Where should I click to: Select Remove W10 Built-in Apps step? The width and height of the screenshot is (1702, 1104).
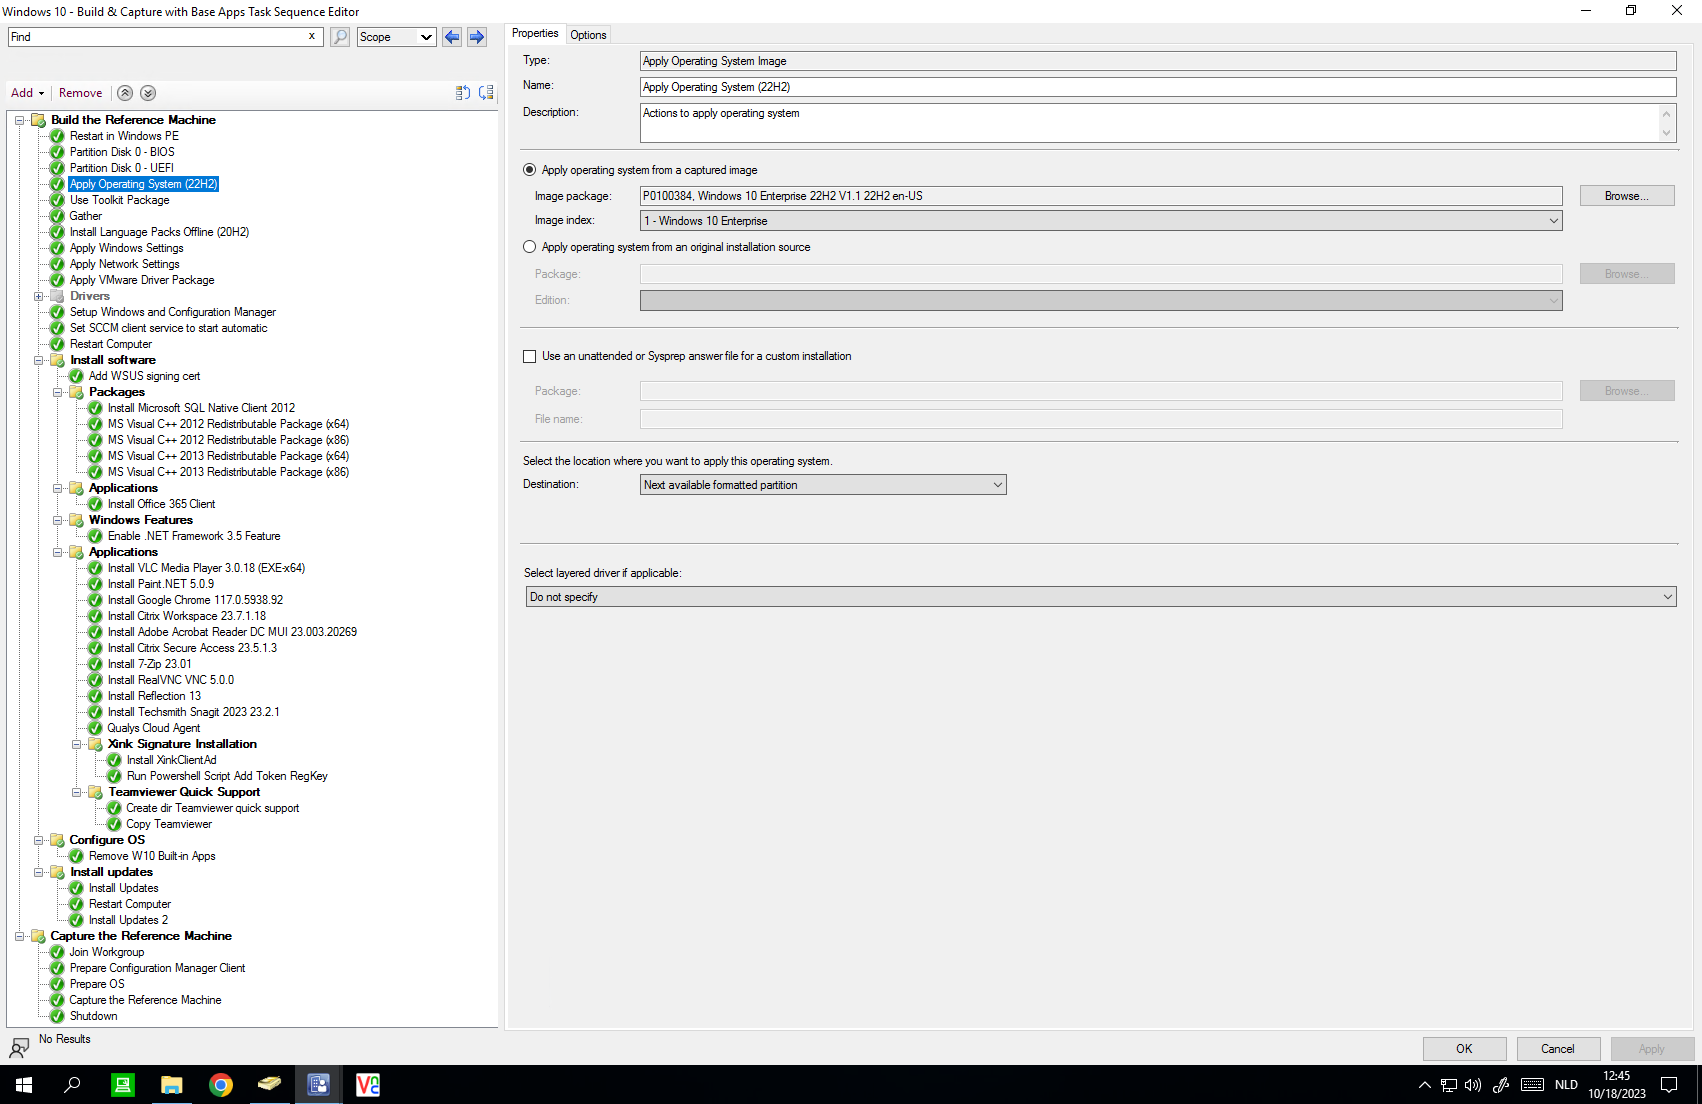[x=152, y=856]
